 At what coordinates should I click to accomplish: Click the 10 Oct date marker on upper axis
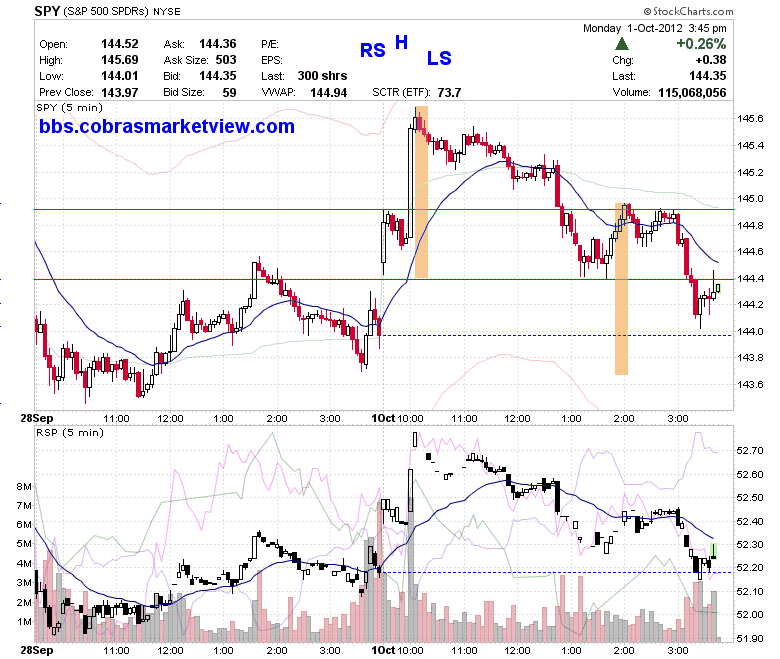(383, 418)
